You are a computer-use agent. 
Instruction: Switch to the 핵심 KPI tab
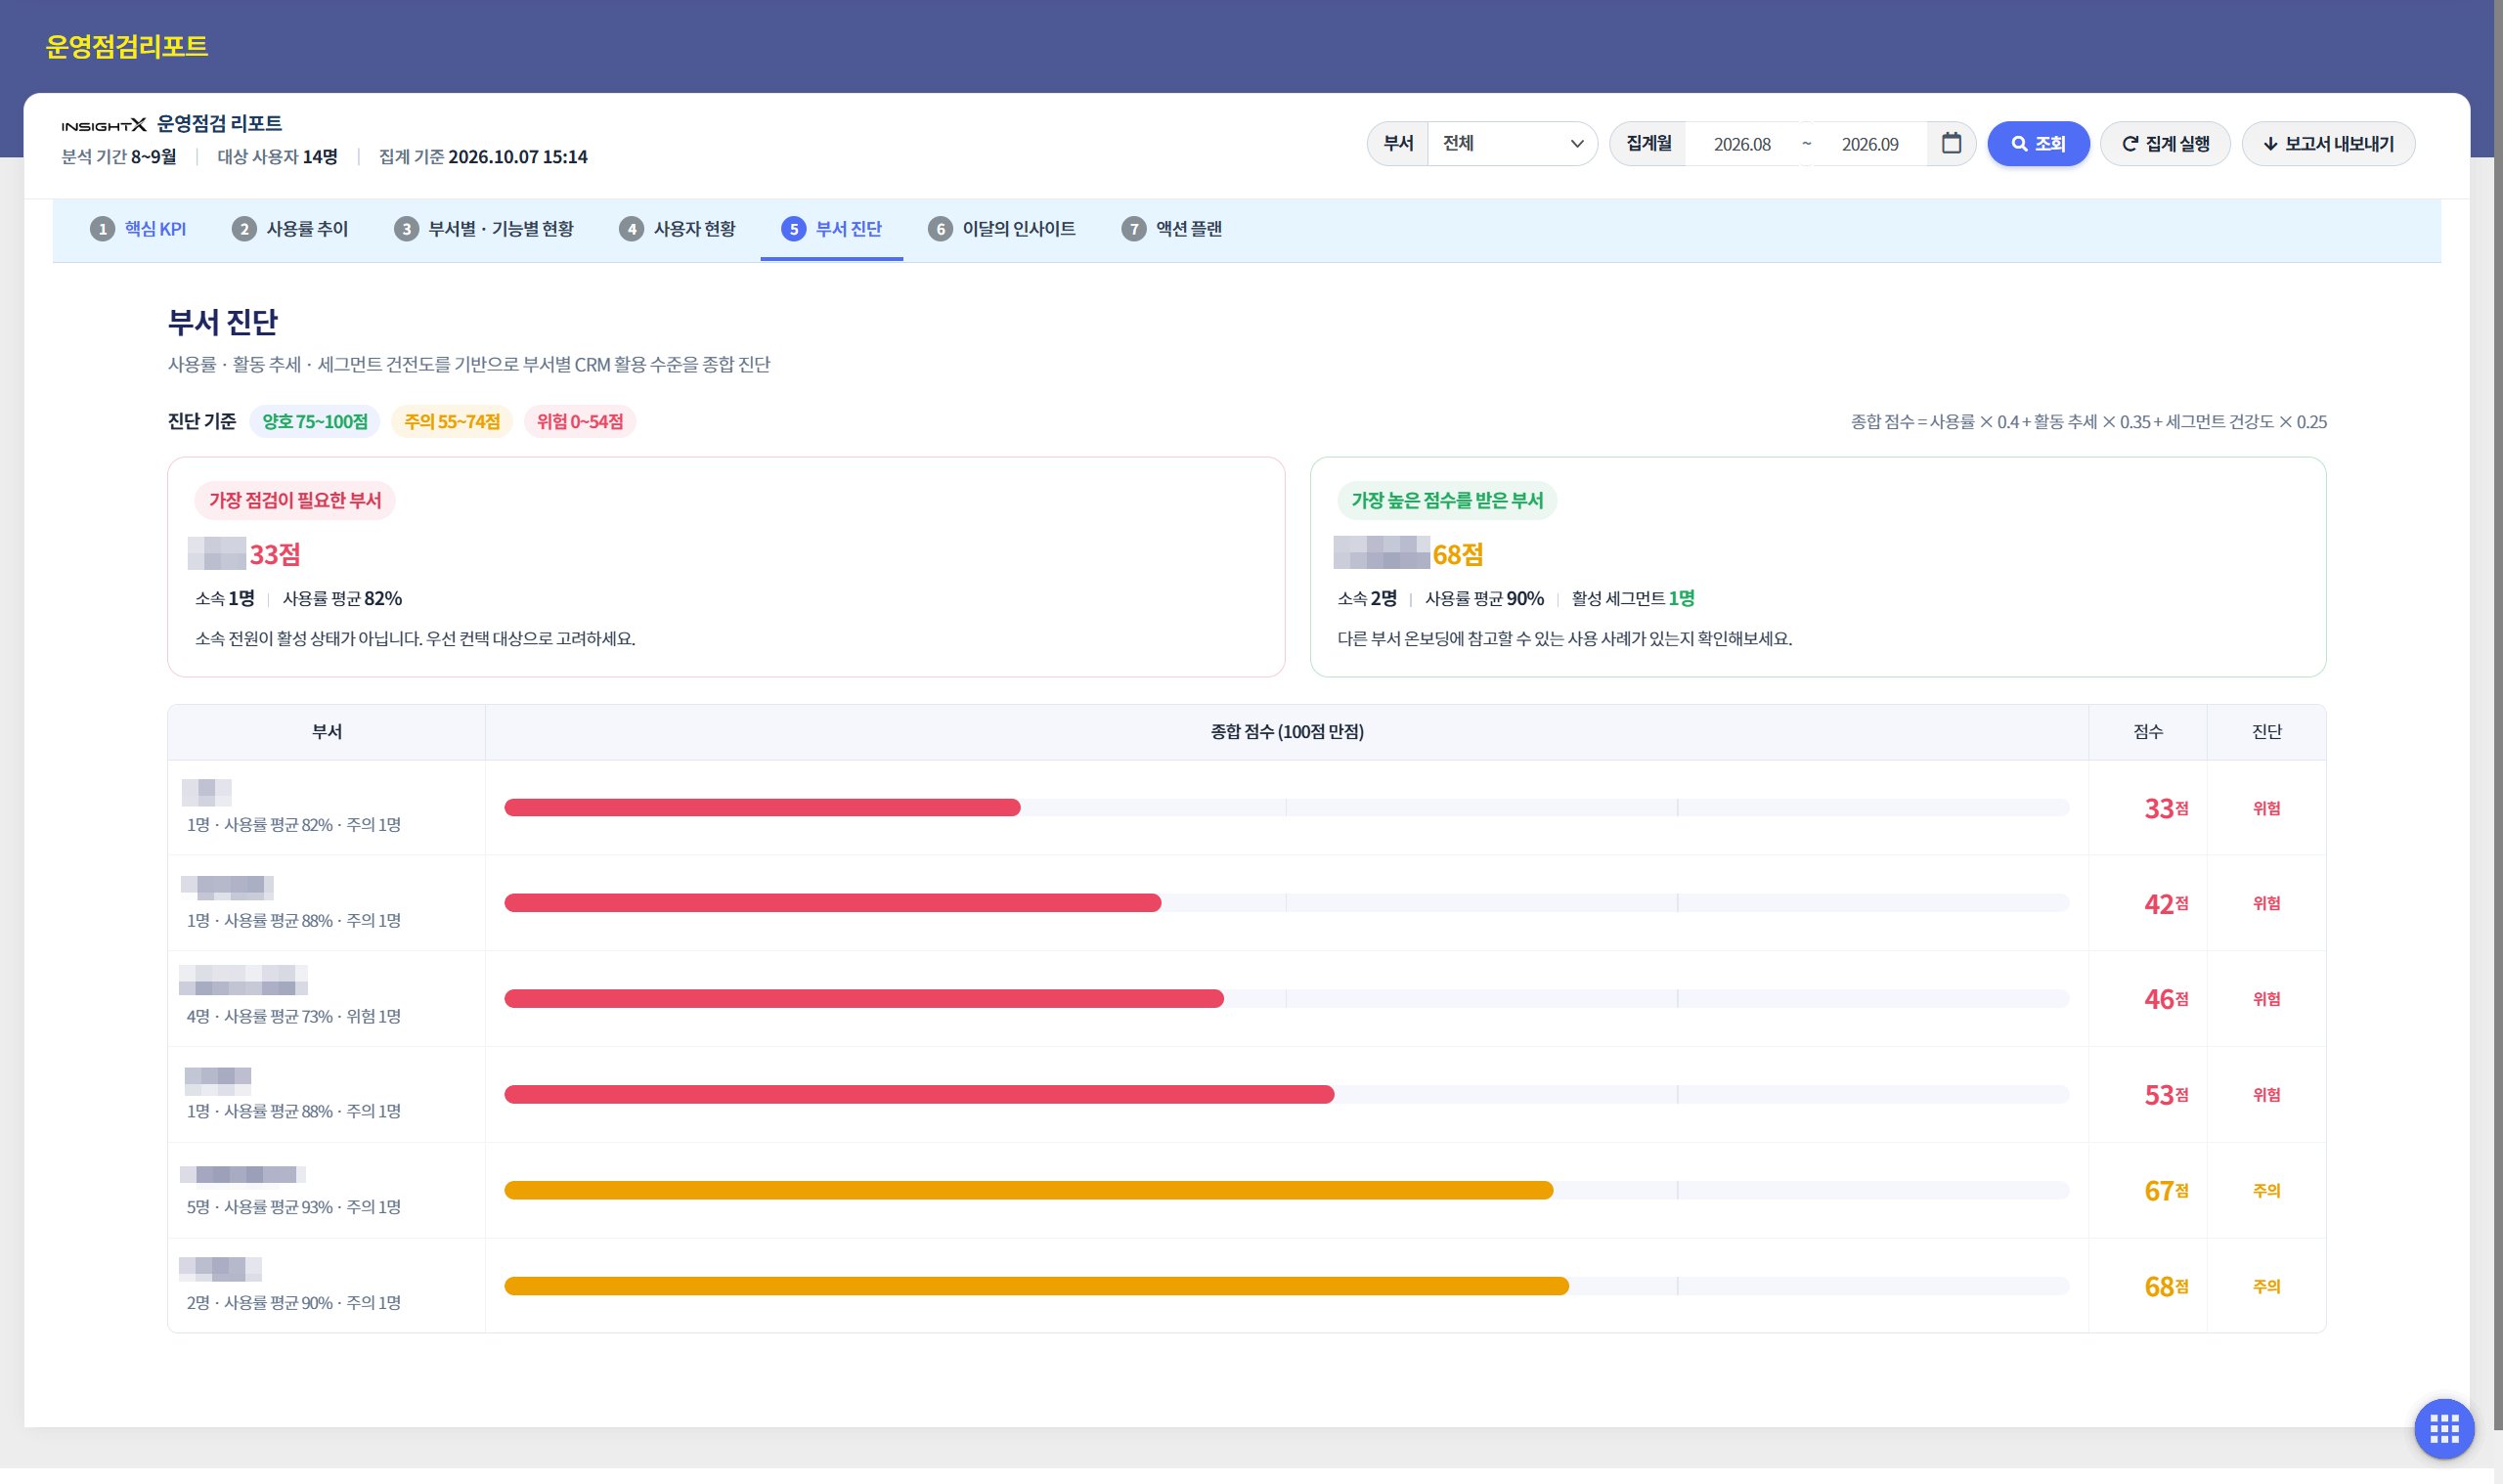(x=138, y=229)
